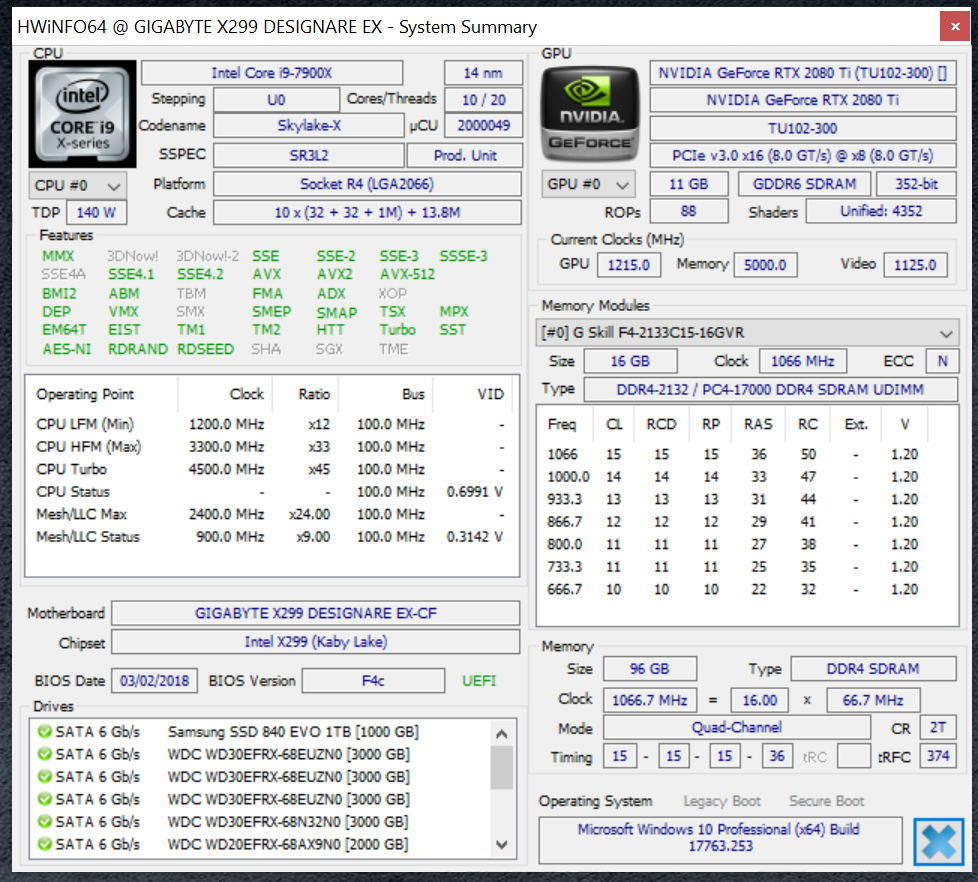Click the NVIDIA GeForce logo
Screen dimensions: 978x882
pyautogui.click(x=589, y=114)
